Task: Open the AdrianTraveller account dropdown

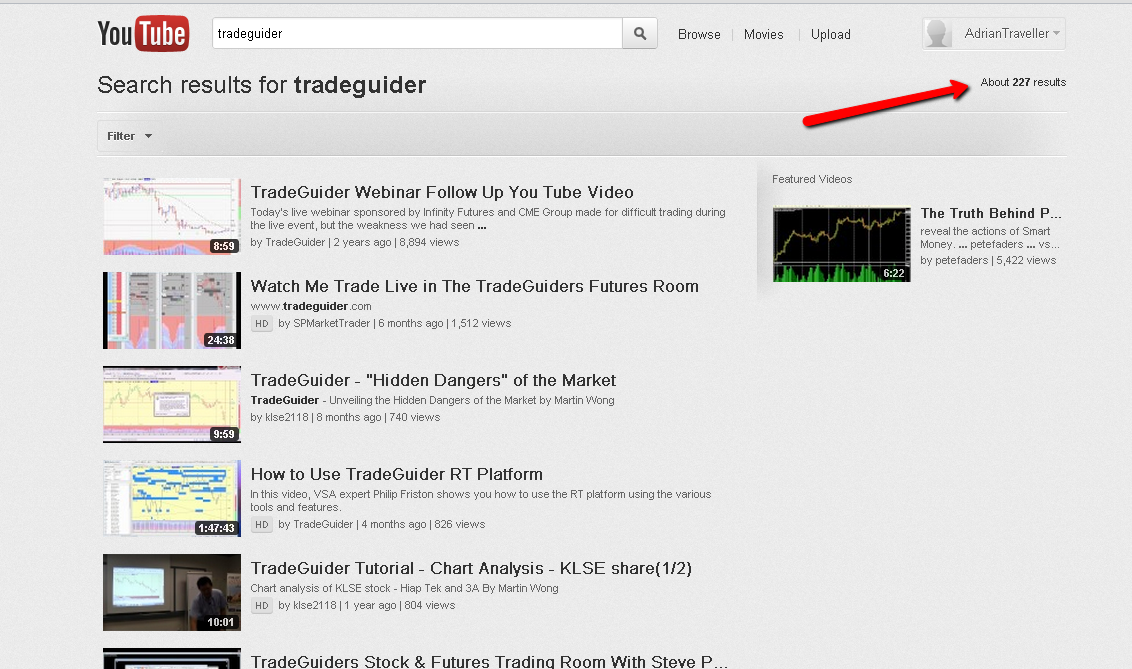Action: pyautogui.click(x=993, y=33)
